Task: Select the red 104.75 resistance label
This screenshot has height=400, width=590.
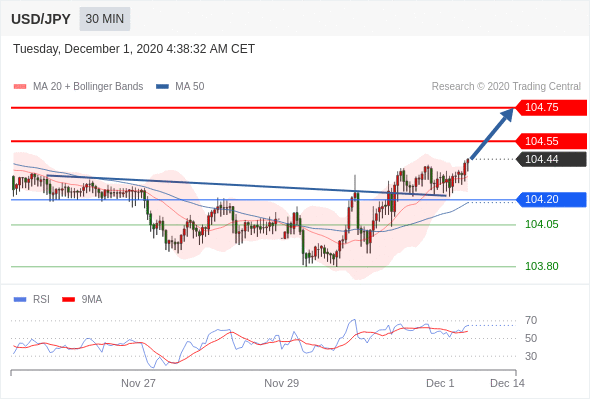Action: [x=551, y=107]
